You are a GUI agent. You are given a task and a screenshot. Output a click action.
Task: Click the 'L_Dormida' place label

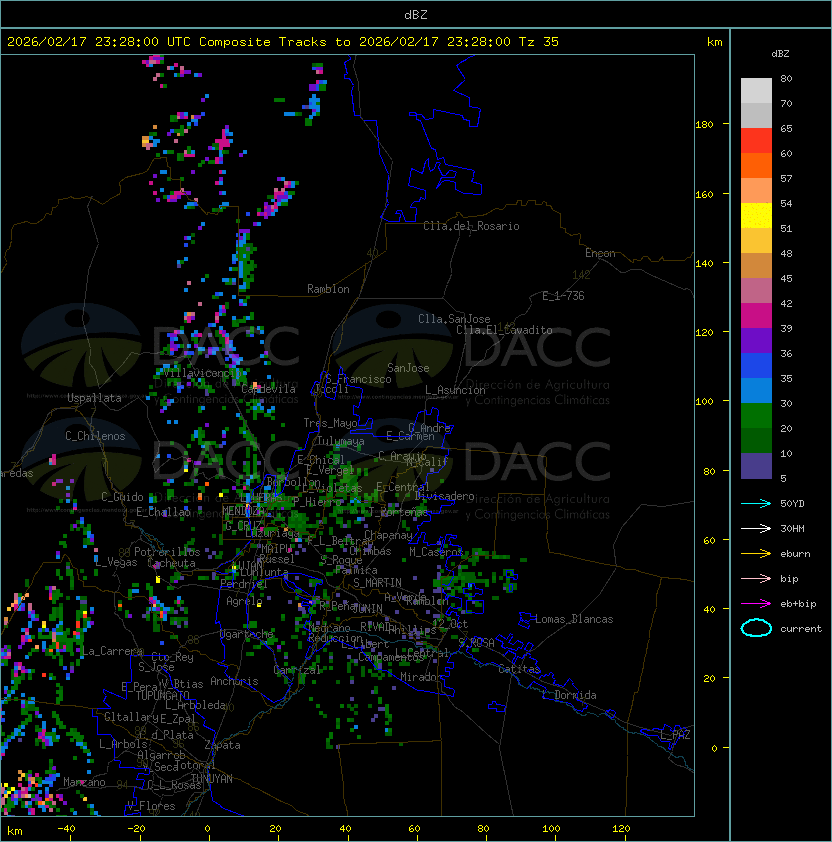(569, 695)
